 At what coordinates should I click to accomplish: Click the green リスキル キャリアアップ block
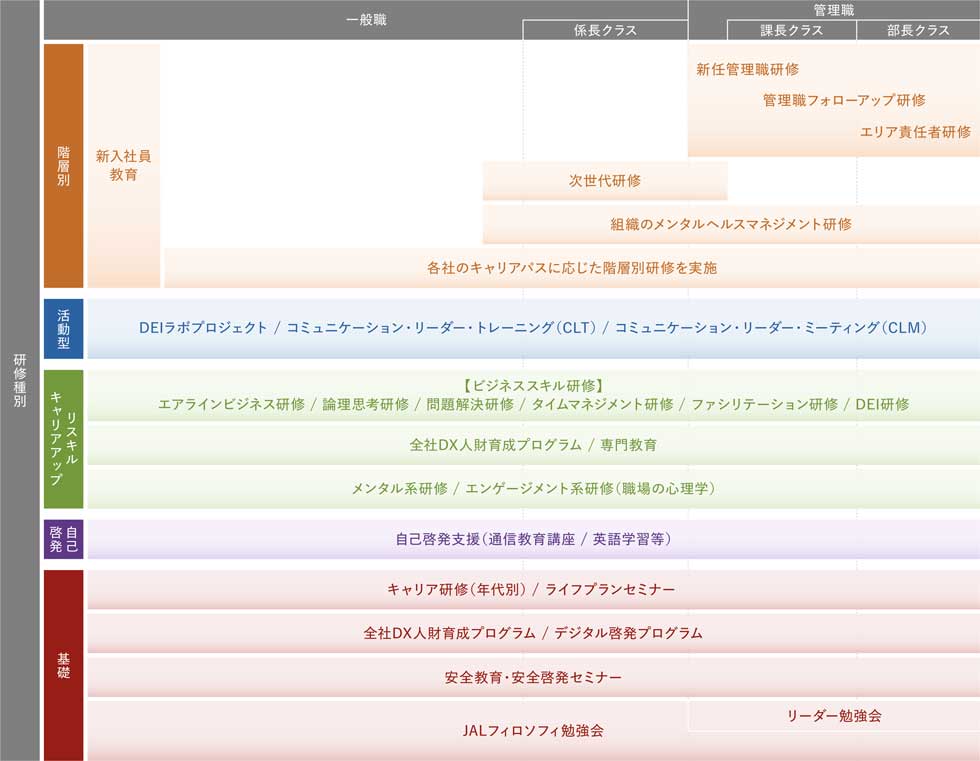coord(63,439)
